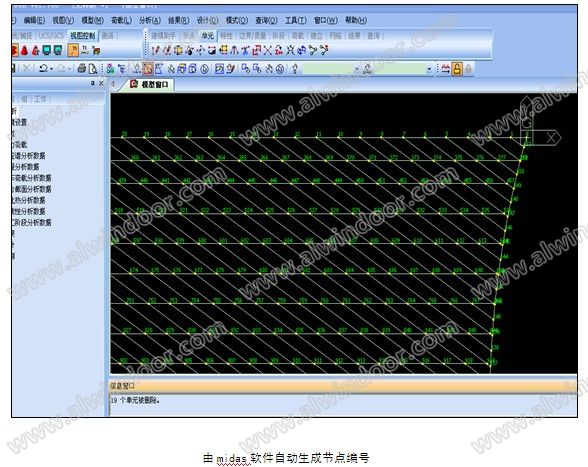The width and height of the screenshot is (588, 467).
Task: Select the 单元 ribbon tab
Action: point(207,36)
